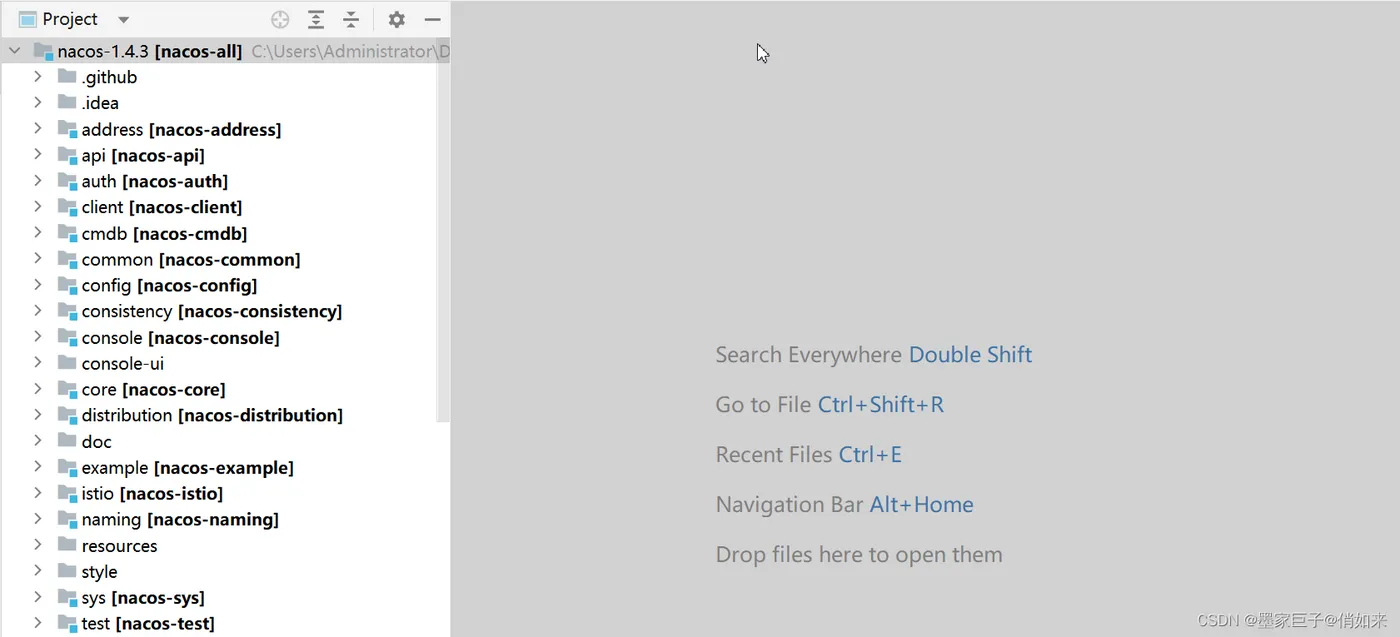Select the naming [nacos-naming] module
Screen dimensions: 1400x637
[x=179, y=519]
